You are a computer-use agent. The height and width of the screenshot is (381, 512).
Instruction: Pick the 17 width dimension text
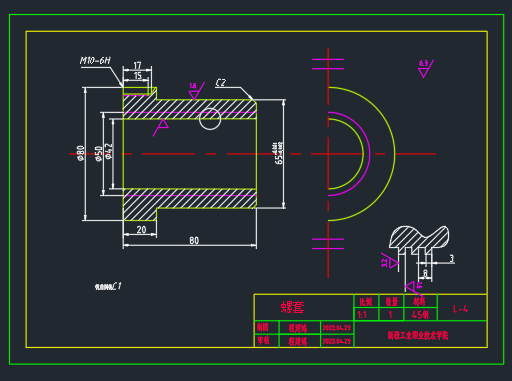(x=137, y=65)
